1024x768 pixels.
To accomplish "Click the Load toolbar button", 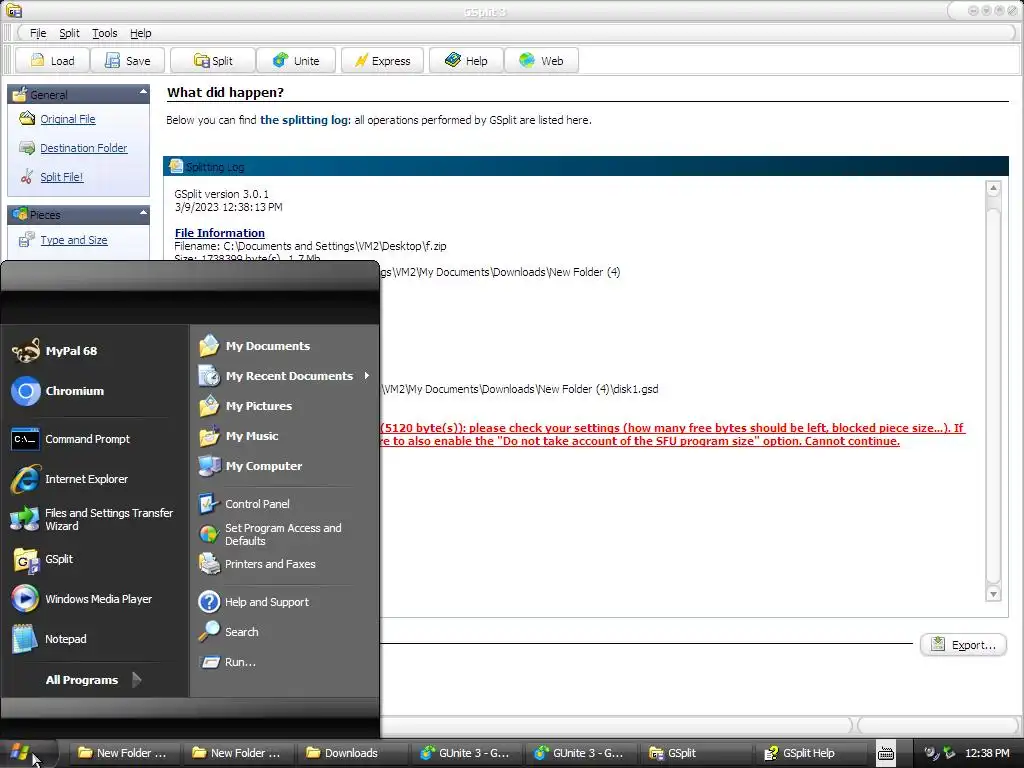I will pyautogui.click(x=53, y=61).
